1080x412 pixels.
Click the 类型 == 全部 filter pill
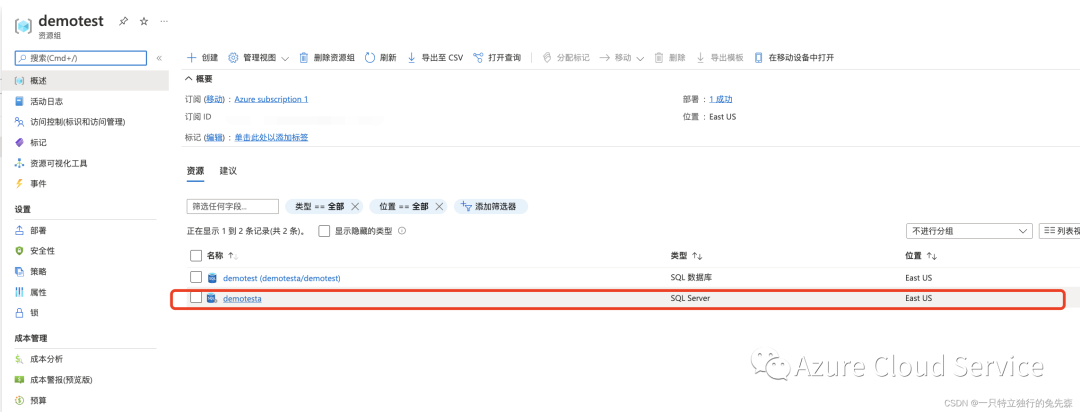pos(320,206)
